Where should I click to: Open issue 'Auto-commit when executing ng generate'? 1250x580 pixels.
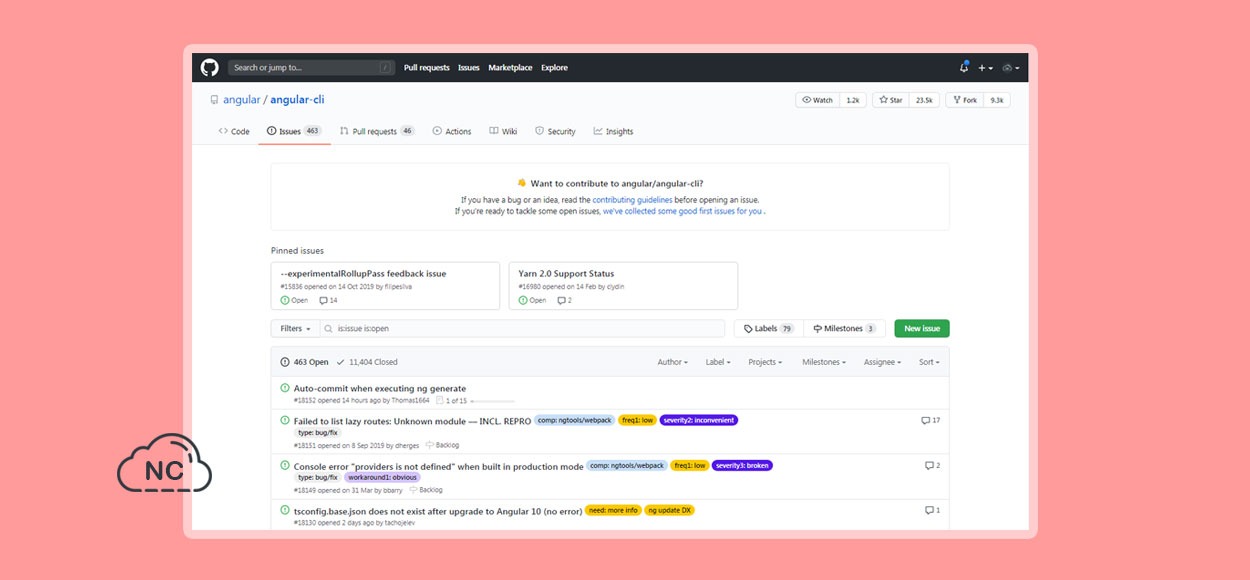coord(380,388)
